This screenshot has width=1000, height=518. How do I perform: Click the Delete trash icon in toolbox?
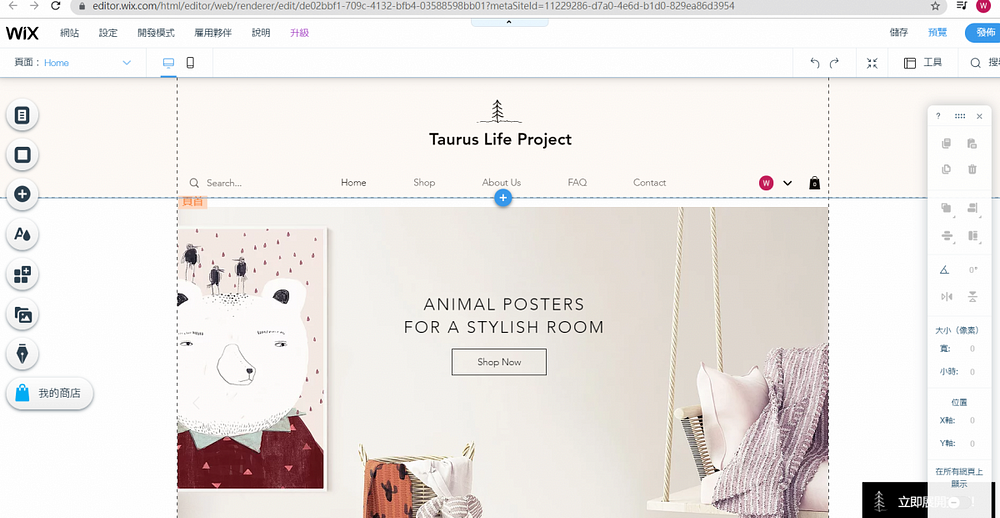tap(973, 169)
